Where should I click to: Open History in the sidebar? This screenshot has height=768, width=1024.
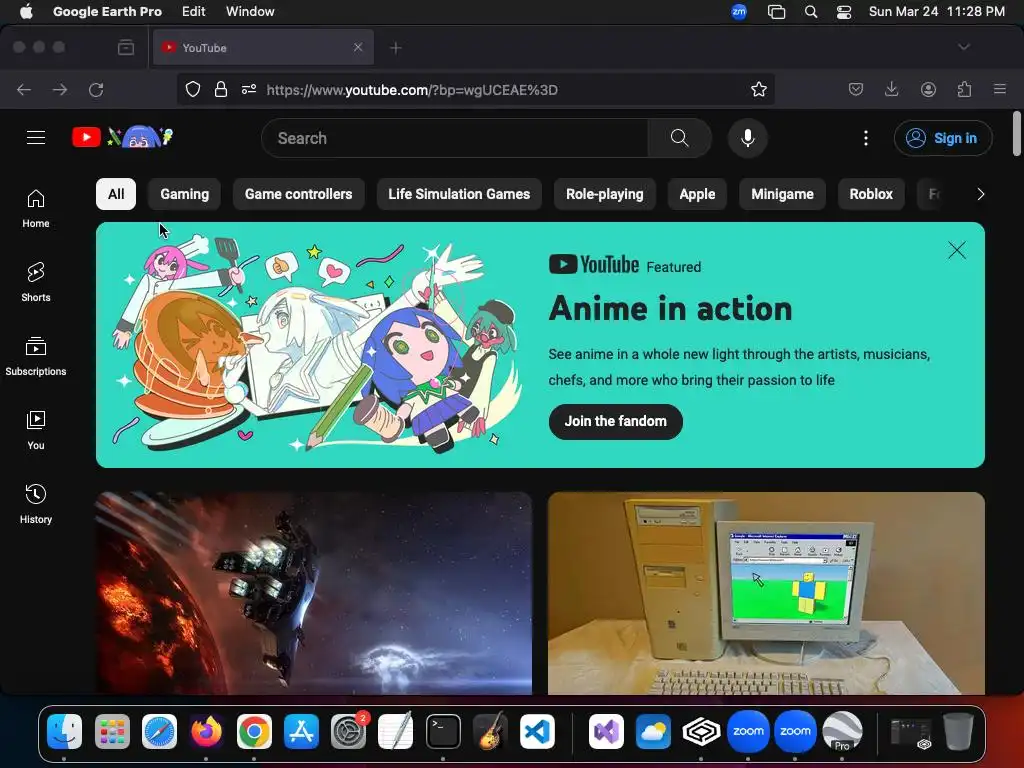[36, 504]
